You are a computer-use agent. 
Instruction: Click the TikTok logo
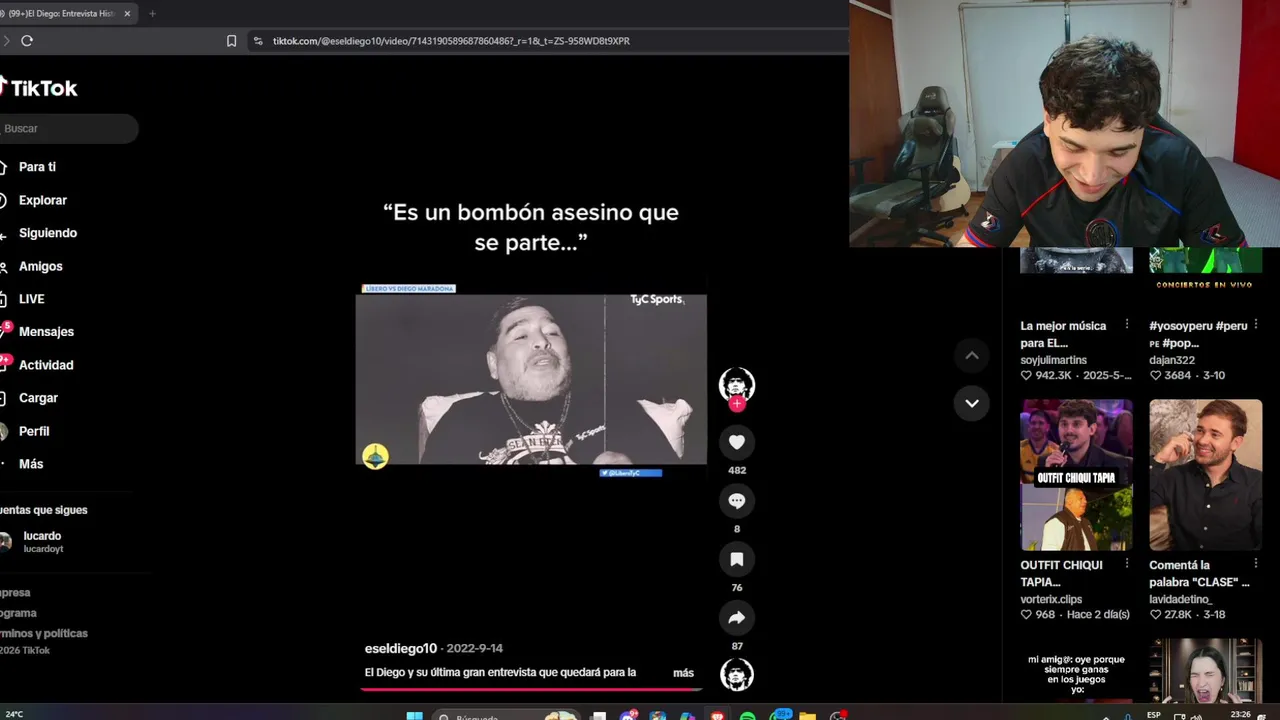[38, 88]
